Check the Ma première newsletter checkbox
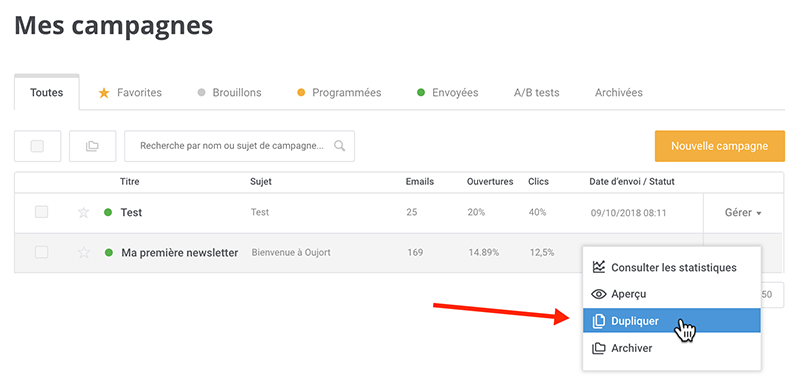 point(41,252)
